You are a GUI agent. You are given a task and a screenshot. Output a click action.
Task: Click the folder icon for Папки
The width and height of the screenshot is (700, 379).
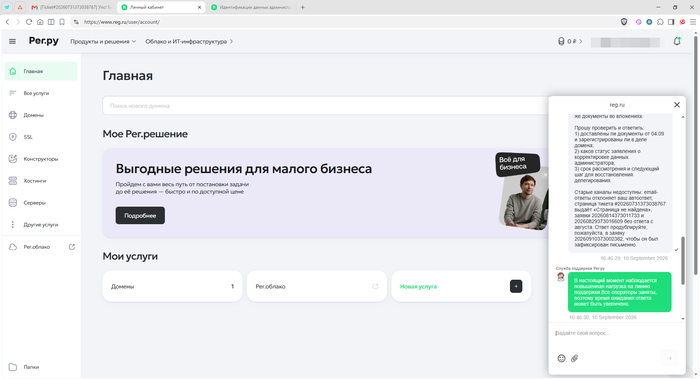coord(13,367)
